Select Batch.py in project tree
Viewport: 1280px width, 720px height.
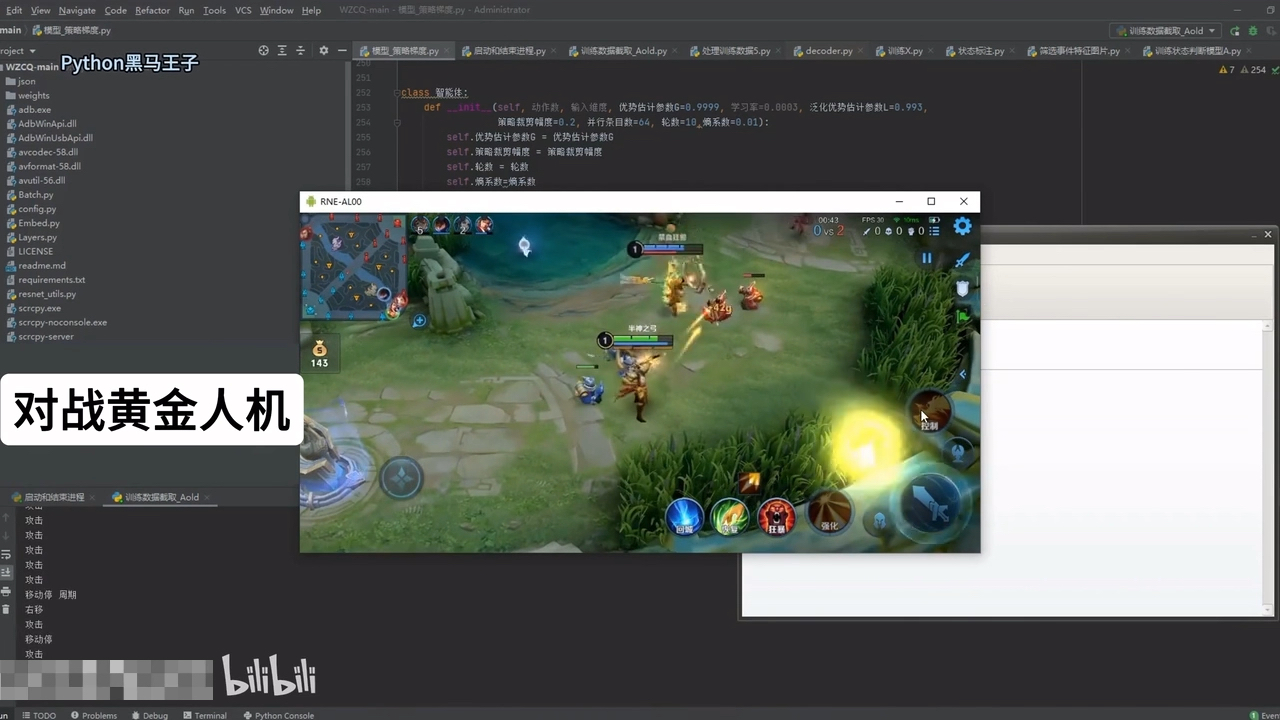[x=35, y=195]
